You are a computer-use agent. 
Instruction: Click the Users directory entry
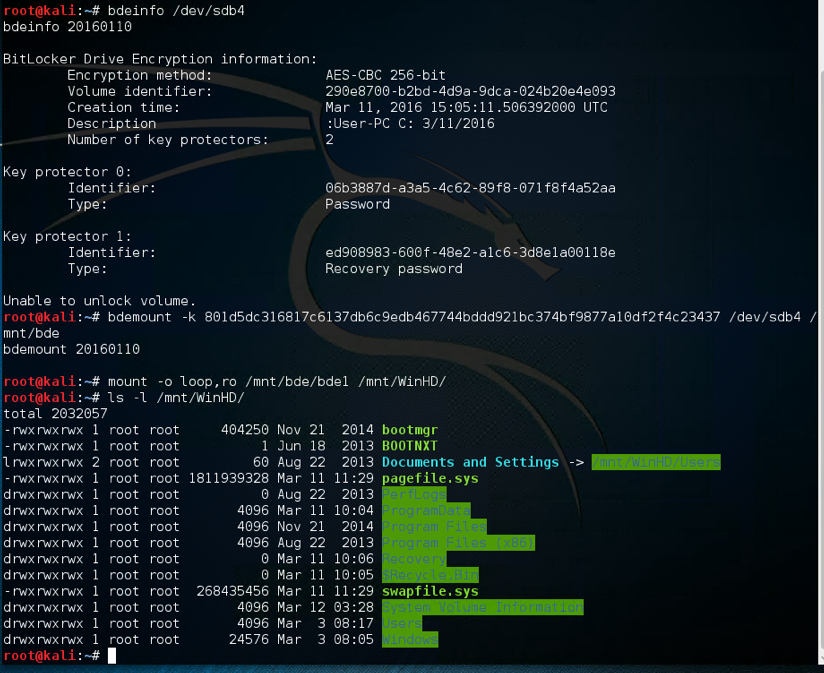(402, 623)
